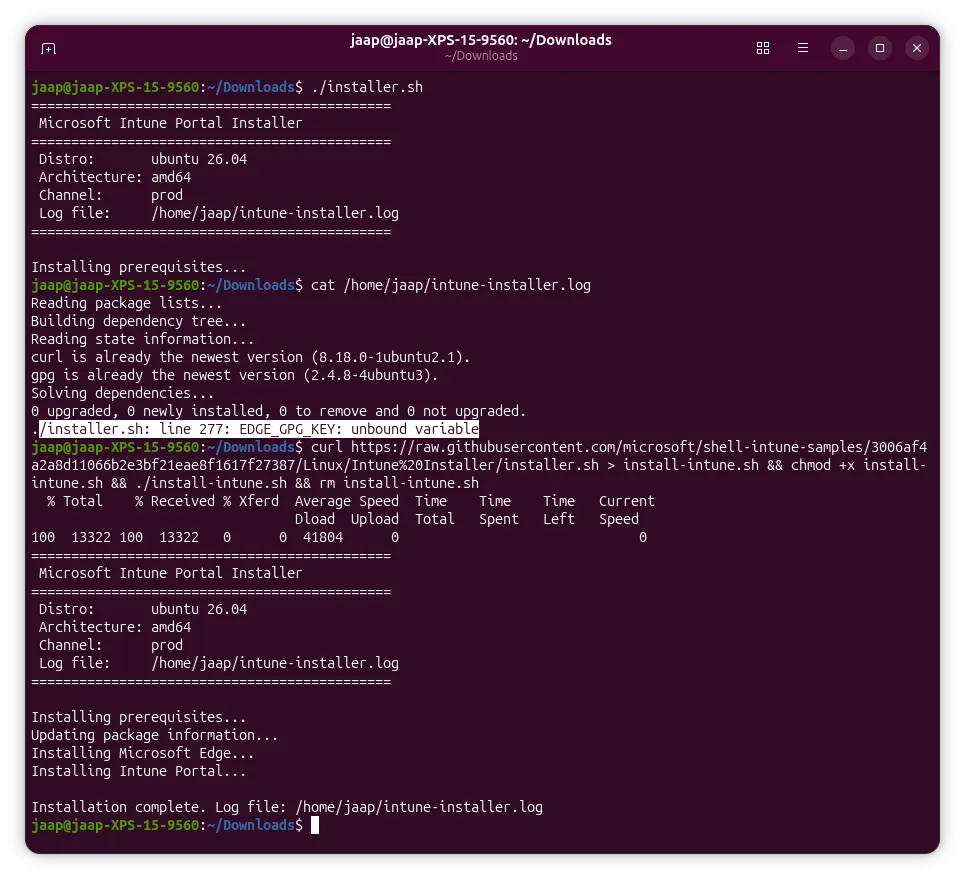Click '% Received' curl column header
This screenshot has width=965, height=879.
pyautogui.click(x=175, y=501)
